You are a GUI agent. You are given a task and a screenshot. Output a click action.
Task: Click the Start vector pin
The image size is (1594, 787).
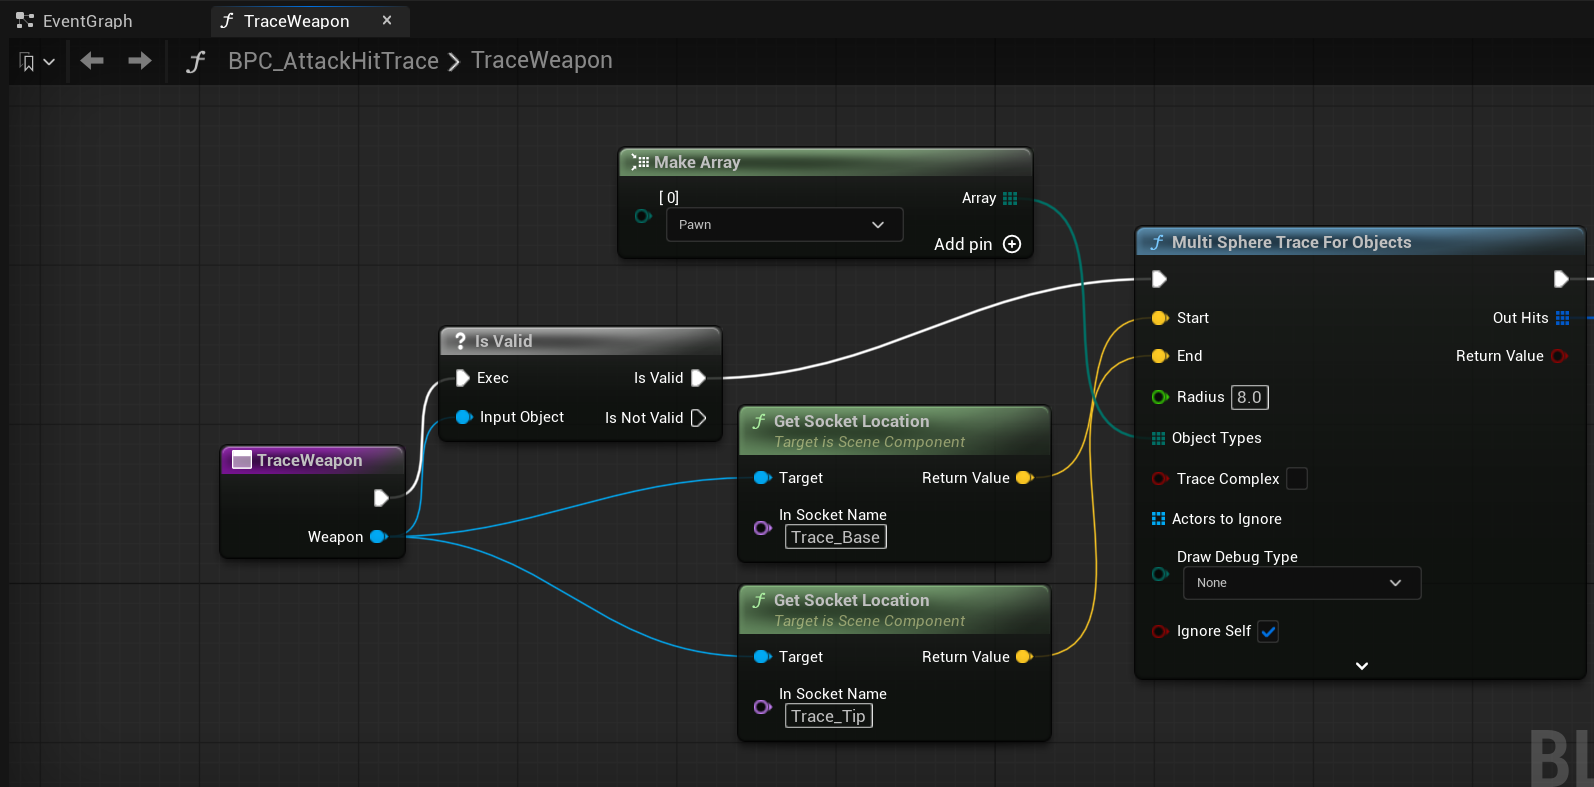tap(1160, 318)
